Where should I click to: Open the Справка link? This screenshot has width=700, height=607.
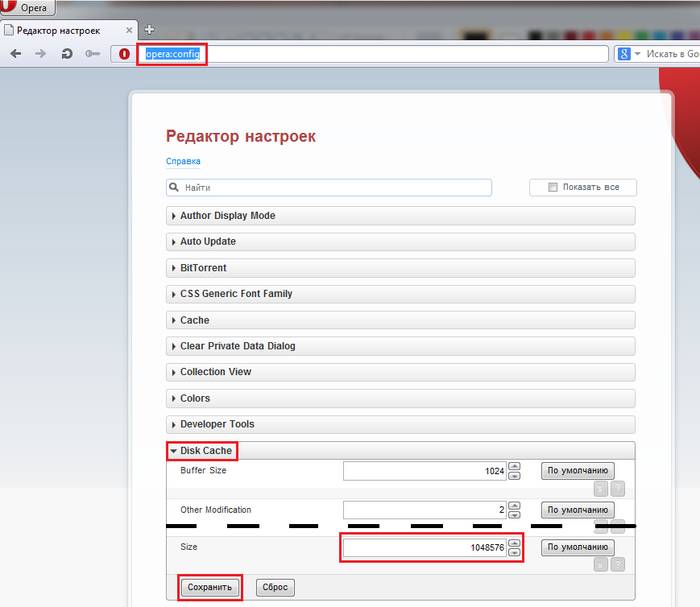point(183,161)
